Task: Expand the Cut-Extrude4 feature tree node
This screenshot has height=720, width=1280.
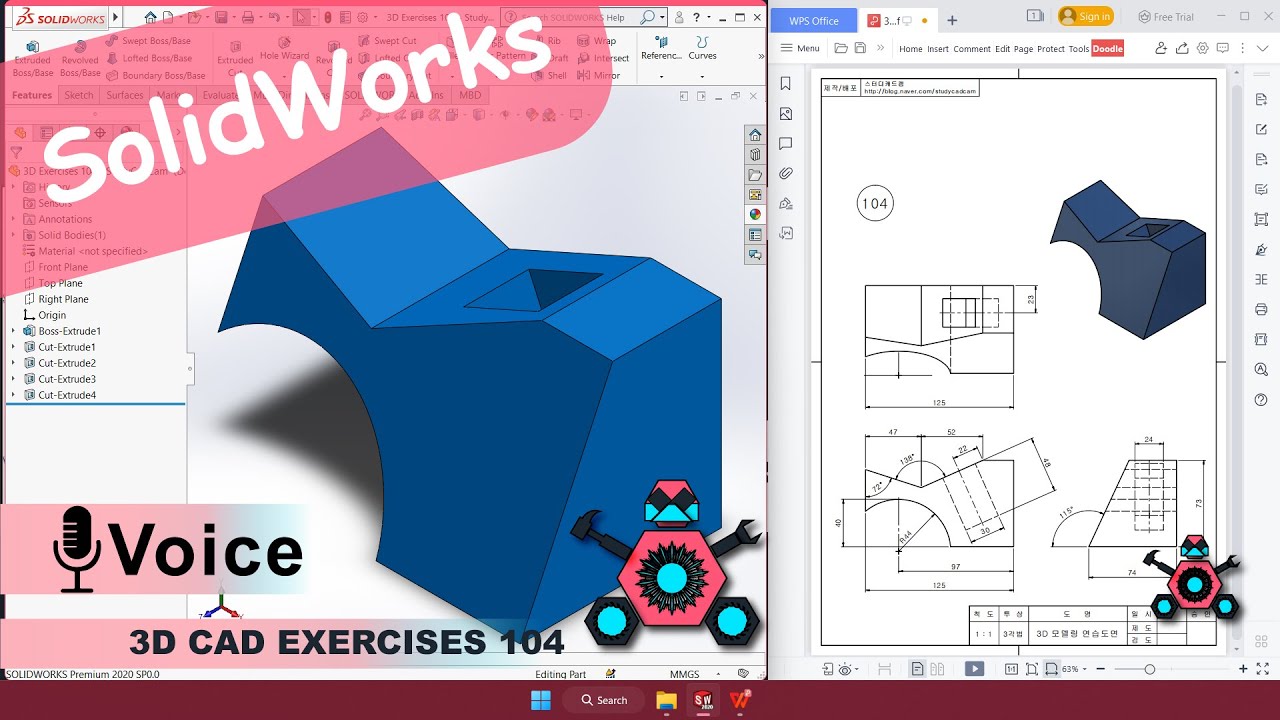Action: pyautogui.click(x=13, y=395)
